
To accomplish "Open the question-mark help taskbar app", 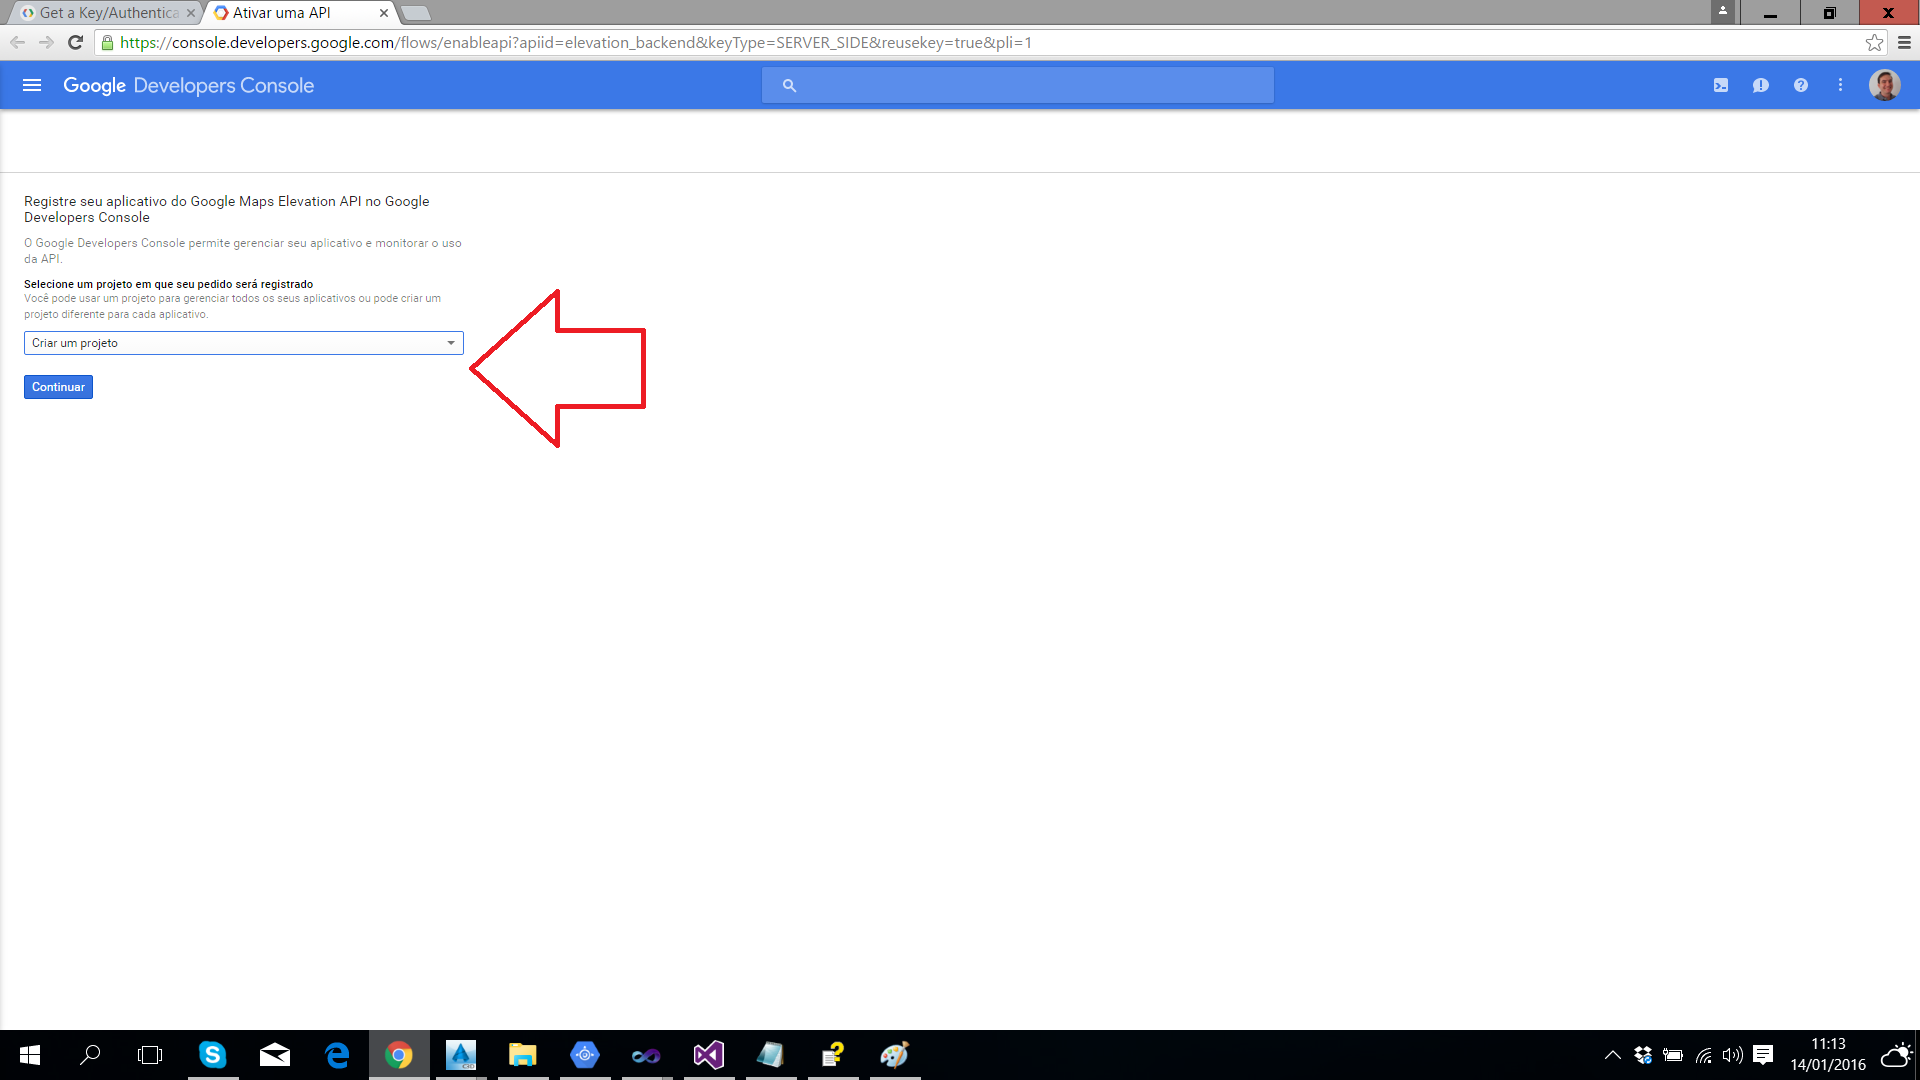I will 833,1055.
